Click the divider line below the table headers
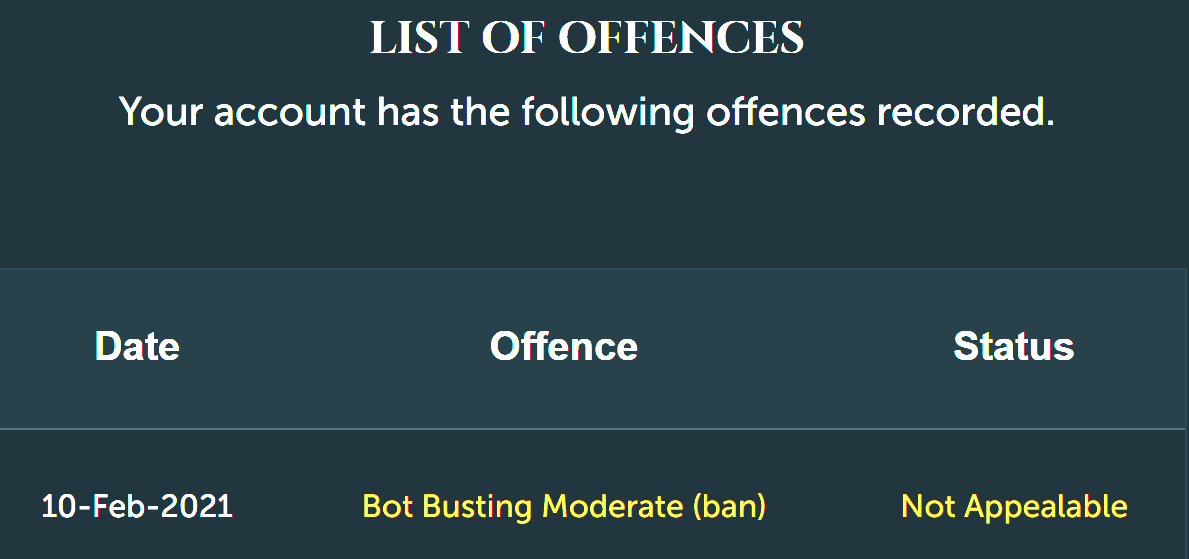Image resolution: width=1189 pixels, height=559 pixels. click(x=592, y=429)
